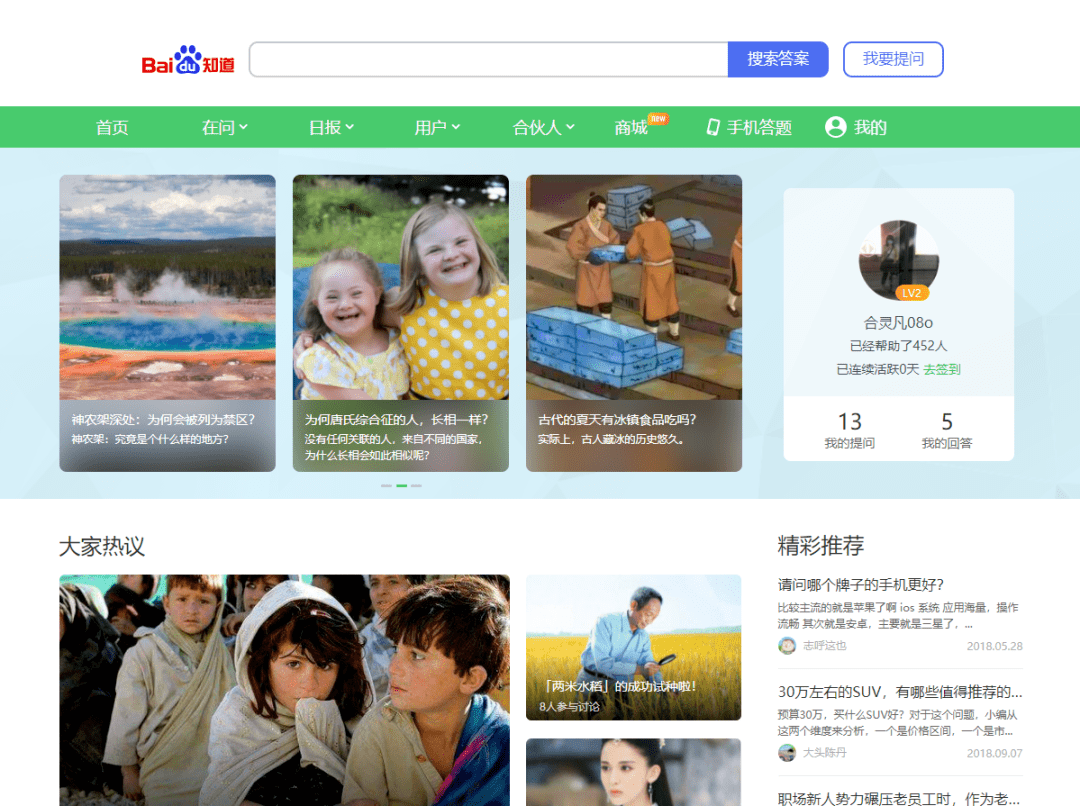The image size is (1080, 806).
Task: Click the 大头陈丹 author avatar icon
Action: [x=787, y=752]
